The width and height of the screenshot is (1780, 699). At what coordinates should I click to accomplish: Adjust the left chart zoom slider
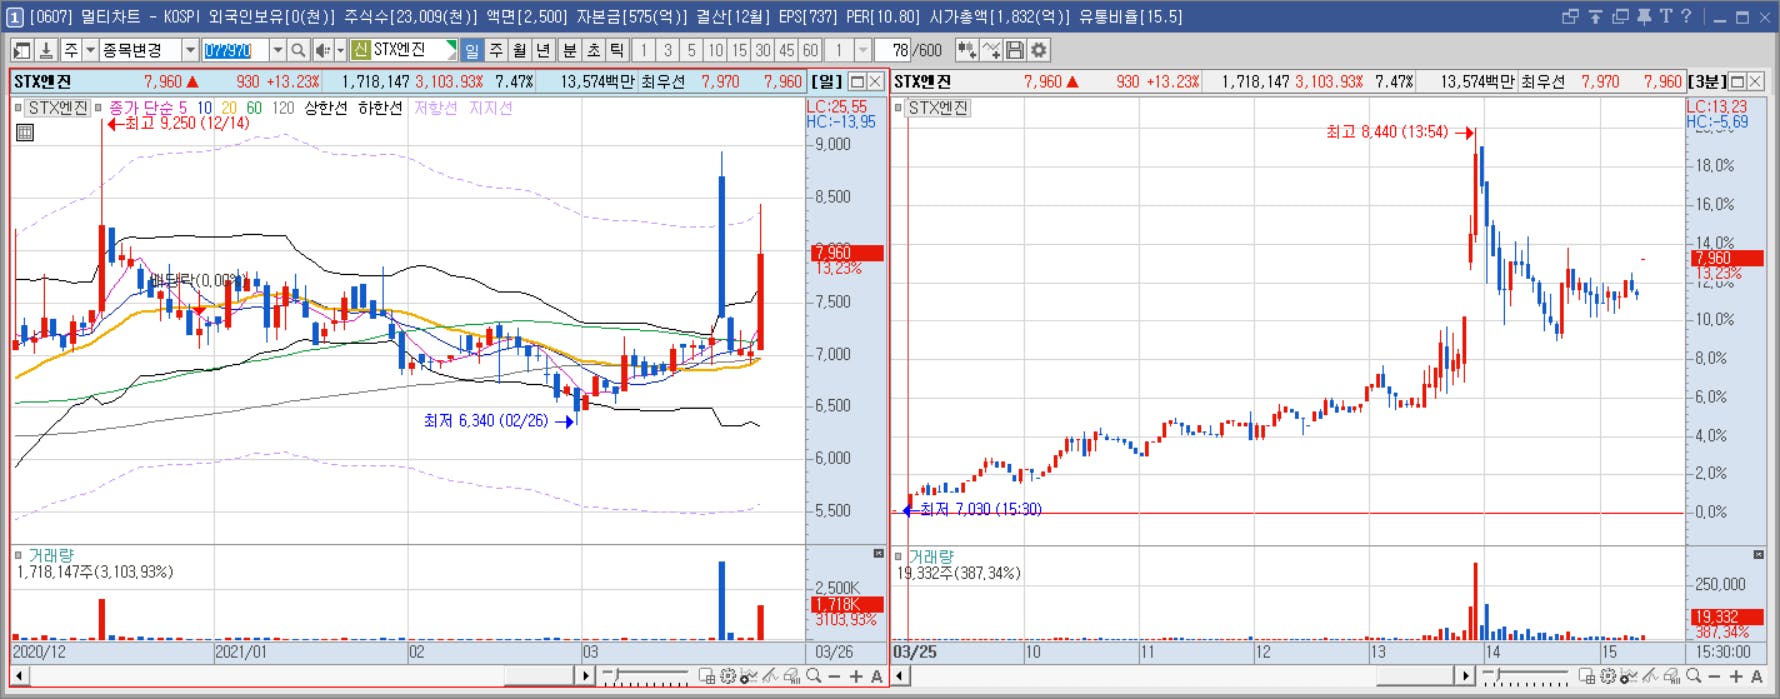pos(645,677)
